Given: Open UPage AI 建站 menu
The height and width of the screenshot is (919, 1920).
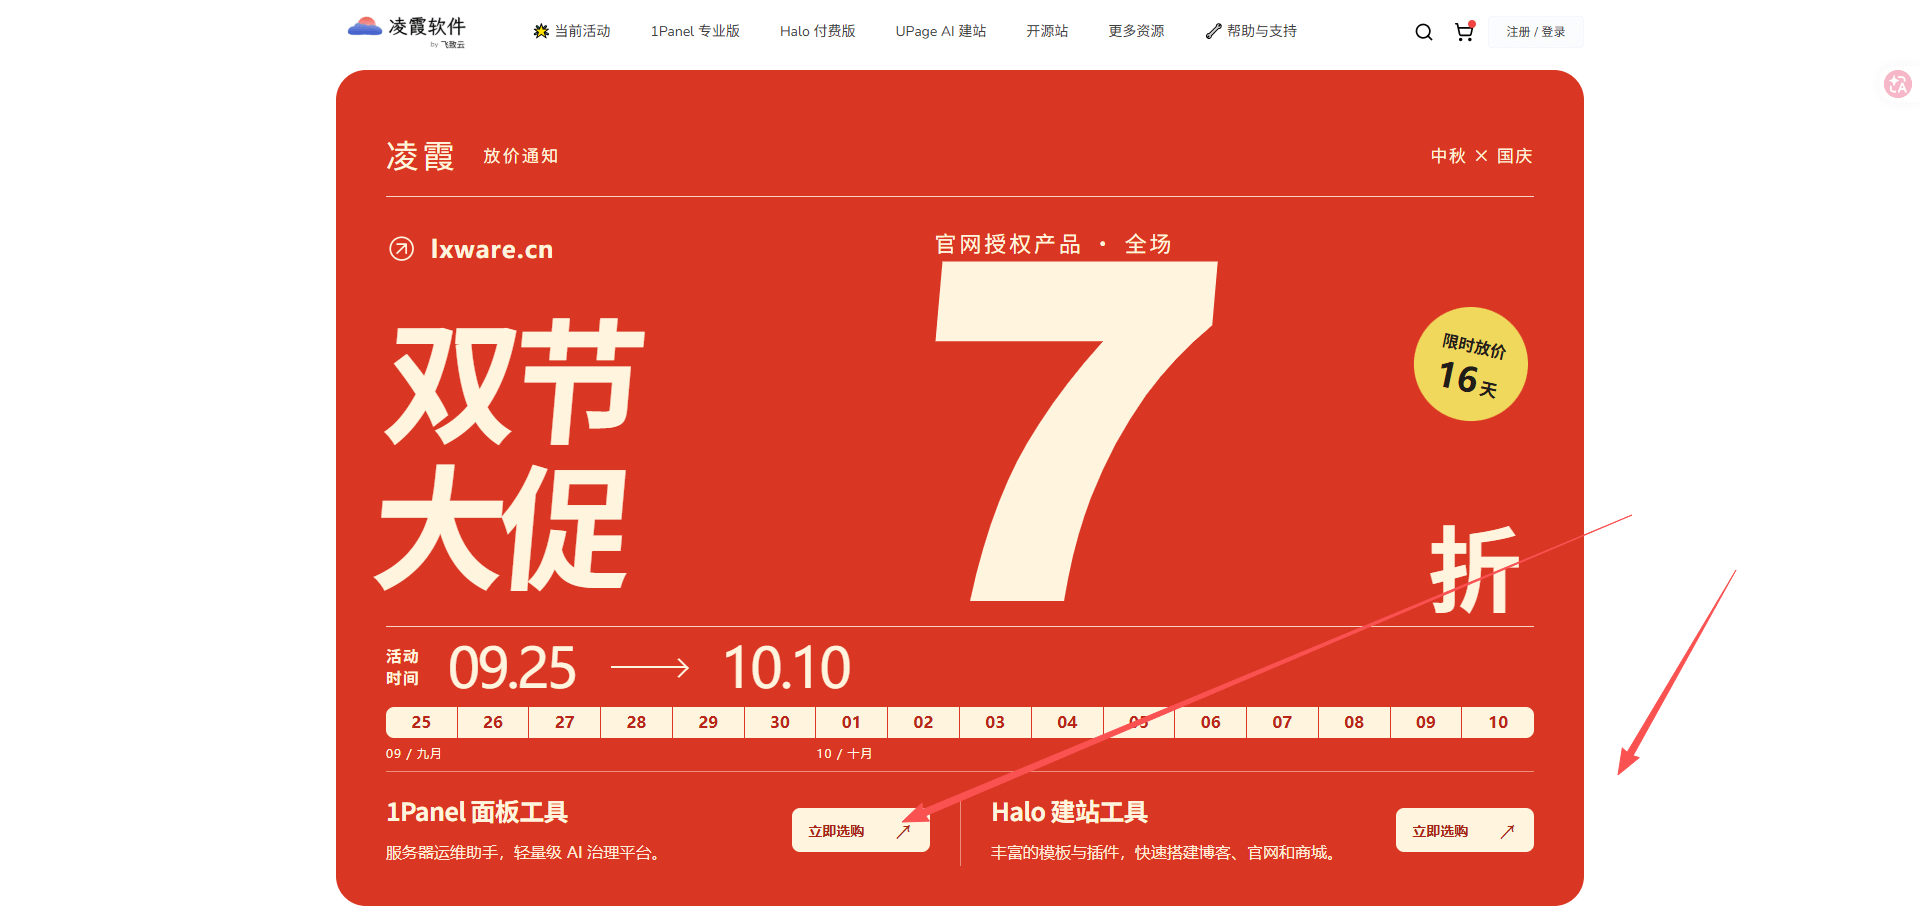Looking at the screenshot, I should [x=941, y=31].
